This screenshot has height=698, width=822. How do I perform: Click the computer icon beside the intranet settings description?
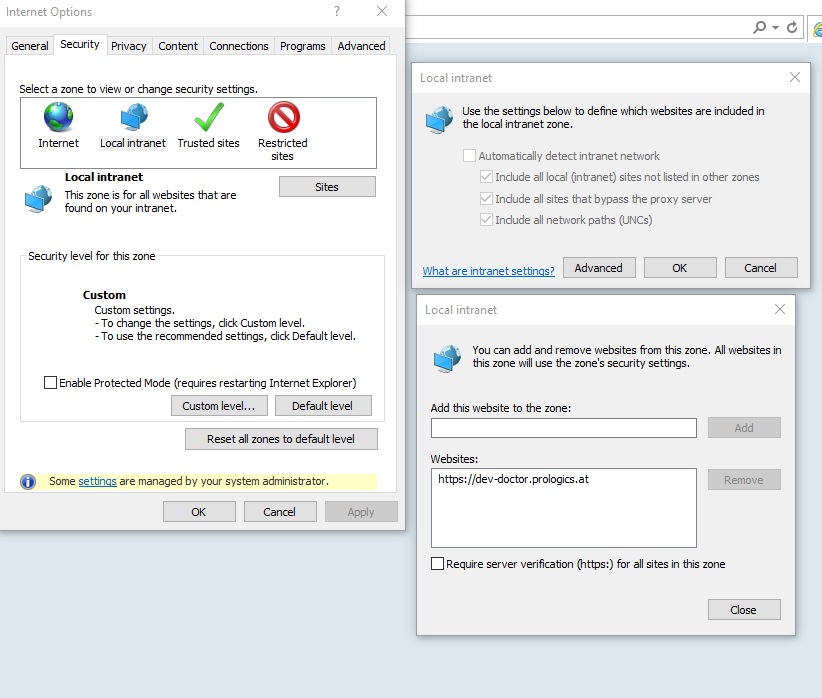(x=438, y=119)
